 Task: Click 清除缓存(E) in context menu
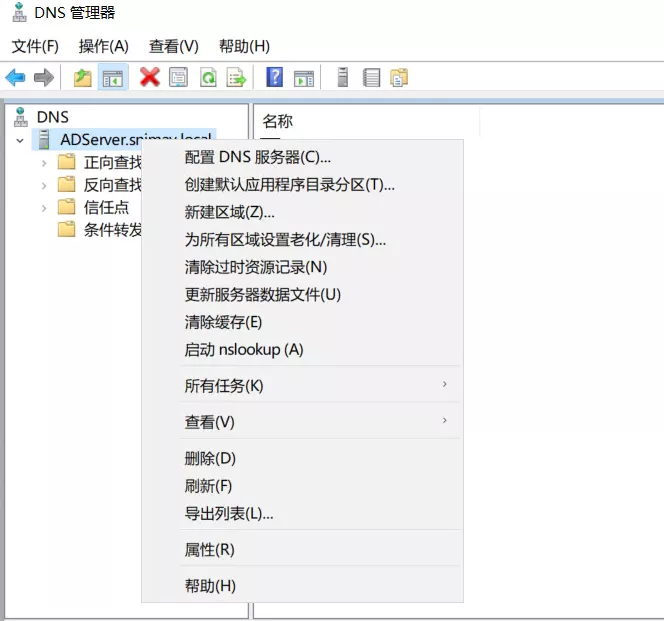click(223, 322)
